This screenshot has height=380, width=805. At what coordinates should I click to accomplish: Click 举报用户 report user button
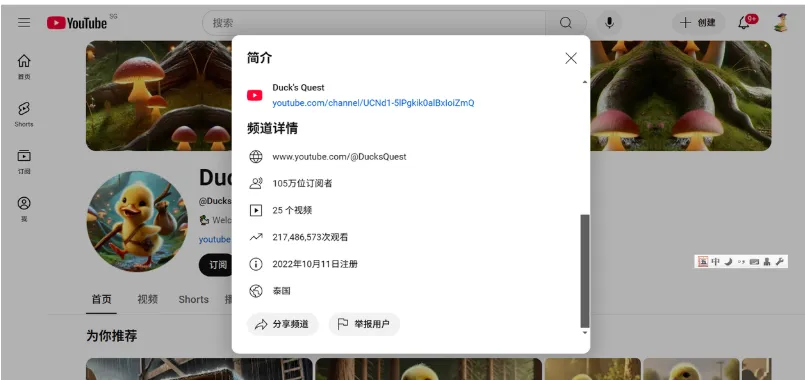point(364,324)
